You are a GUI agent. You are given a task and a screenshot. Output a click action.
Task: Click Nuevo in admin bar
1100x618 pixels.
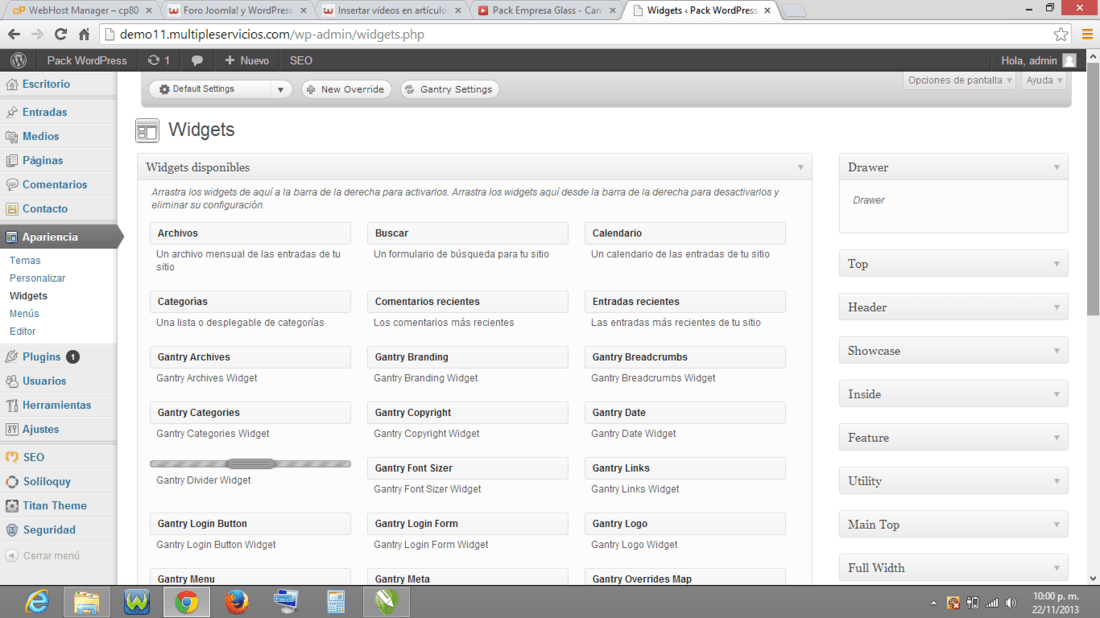pos(246,61)
